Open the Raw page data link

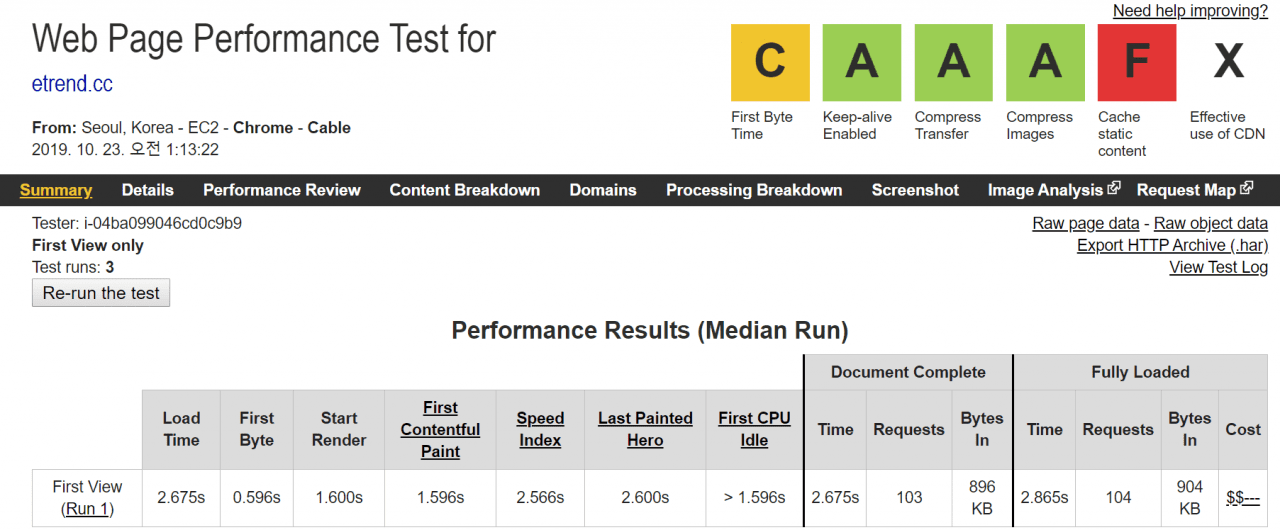click(x=1085, y=224)
